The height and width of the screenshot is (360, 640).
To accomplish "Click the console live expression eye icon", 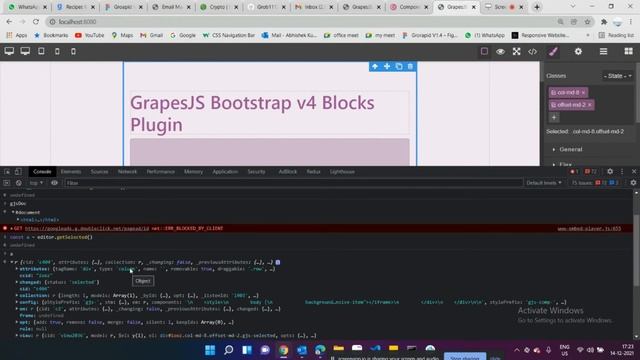I will coord(54,183).
